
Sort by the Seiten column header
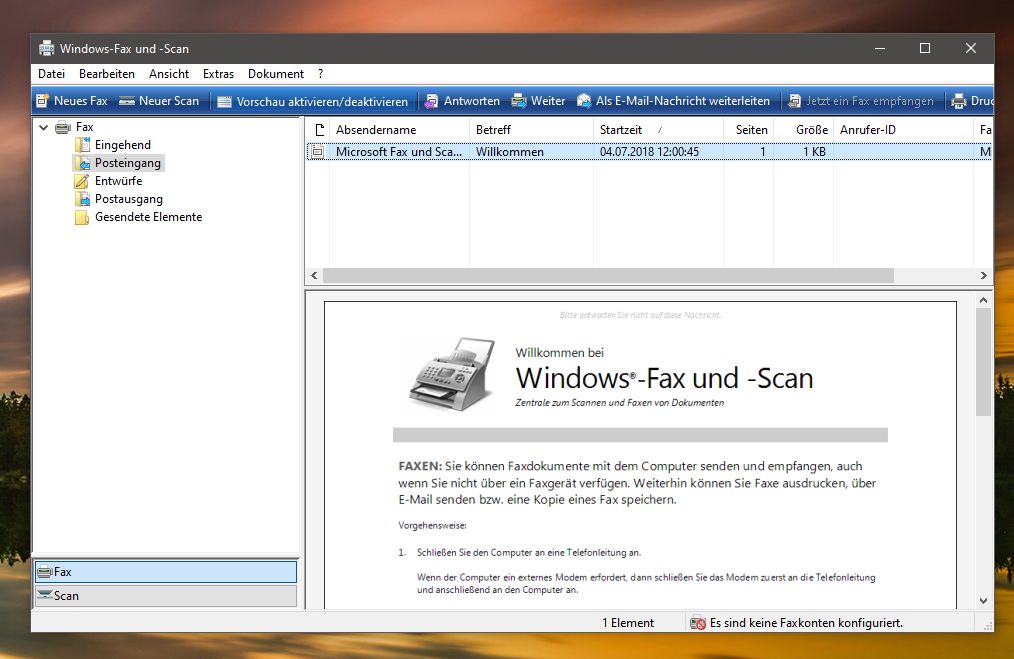tap(748, 130)
